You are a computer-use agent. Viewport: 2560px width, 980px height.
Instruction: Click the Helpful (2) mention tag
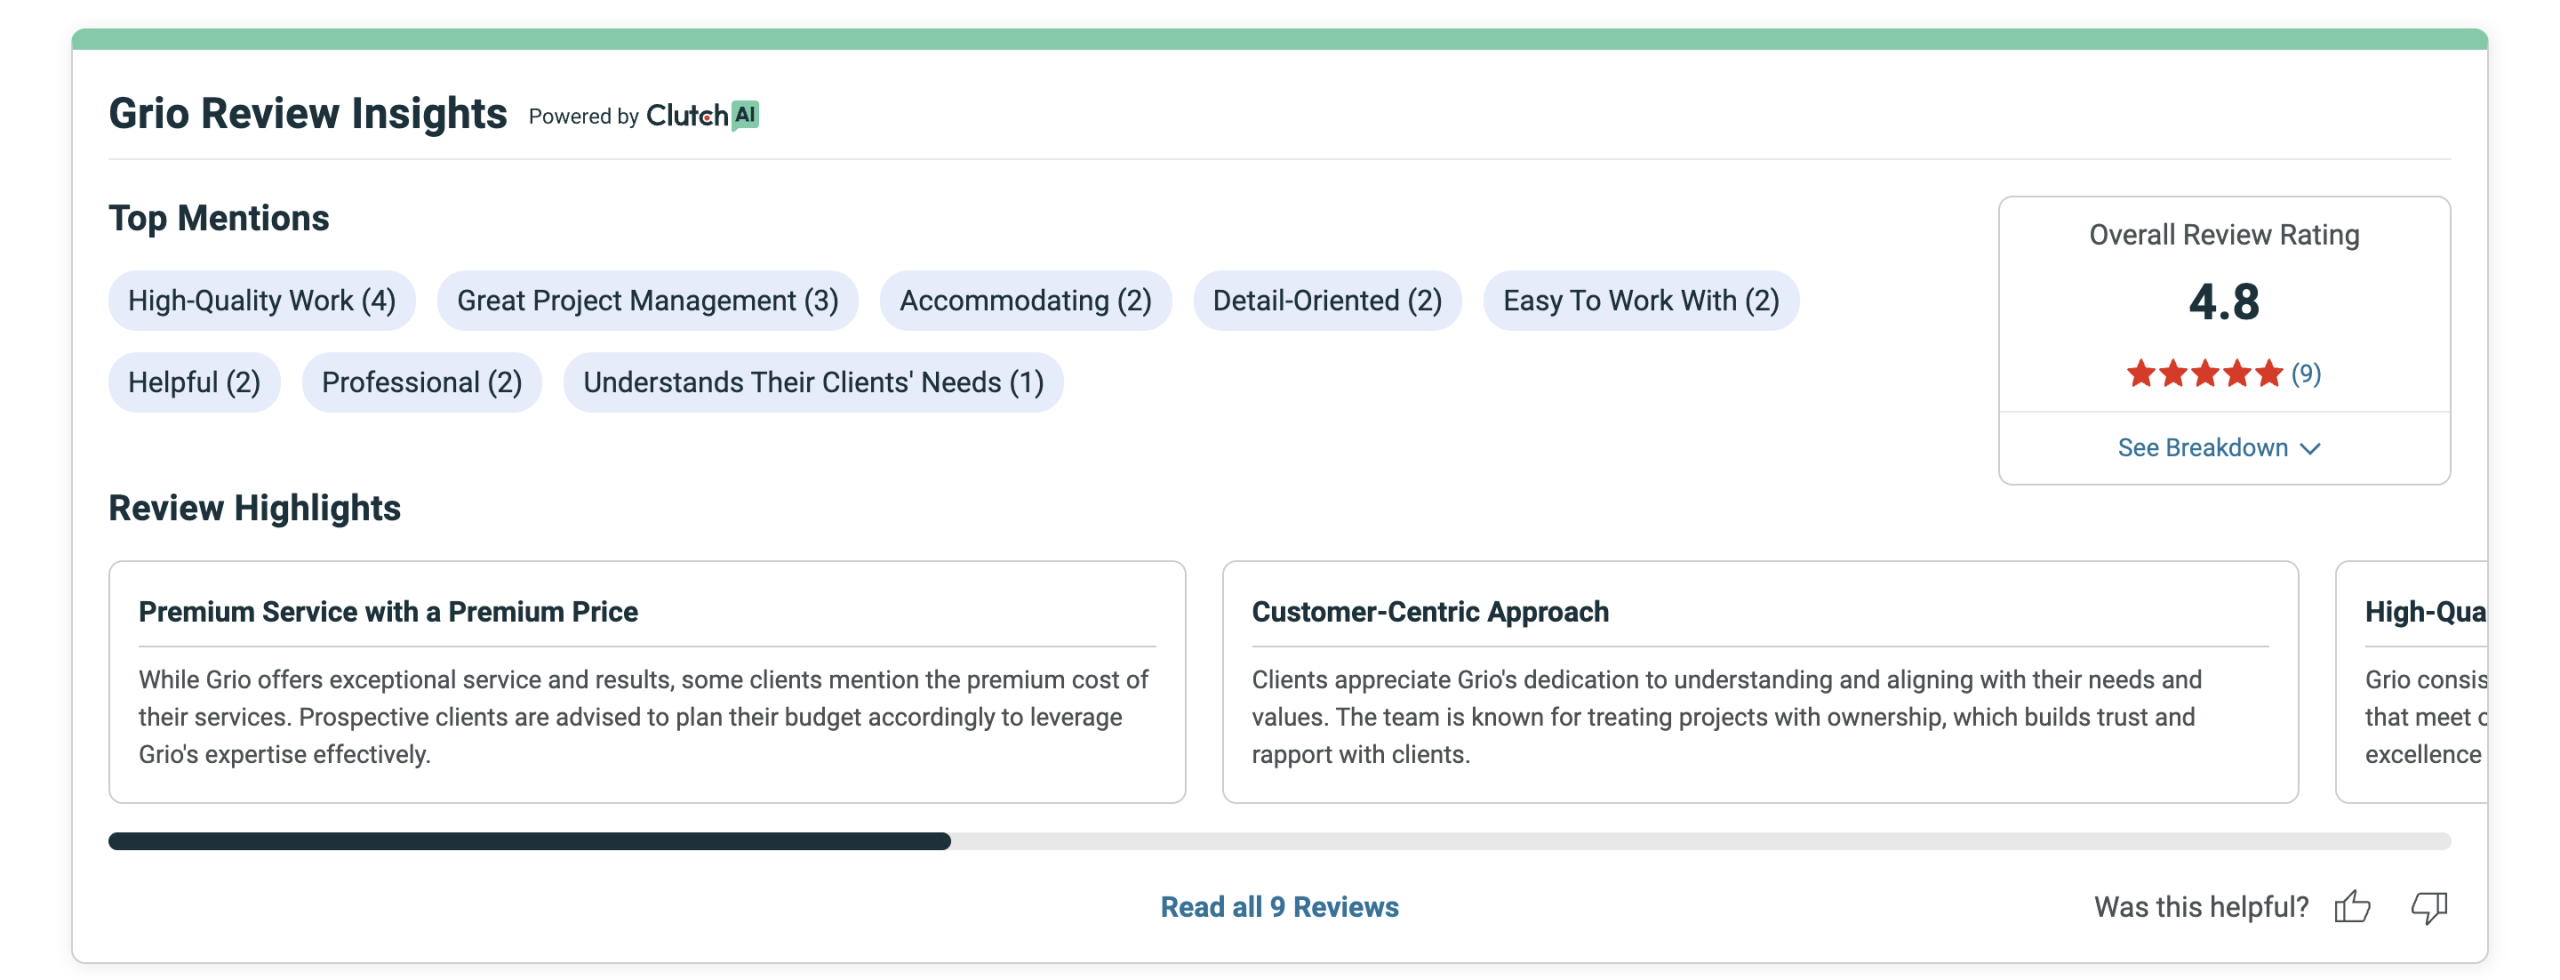pos(194,383)
